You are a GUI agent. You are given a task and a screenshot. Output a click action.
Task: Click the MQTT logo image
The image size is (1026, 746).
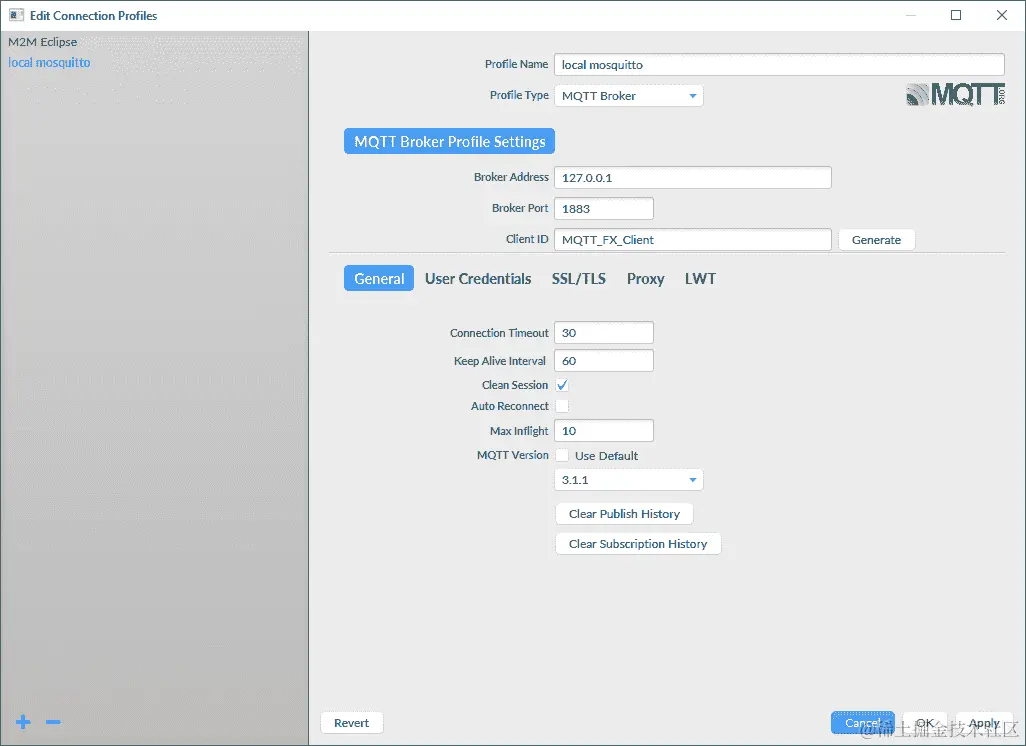955,95
